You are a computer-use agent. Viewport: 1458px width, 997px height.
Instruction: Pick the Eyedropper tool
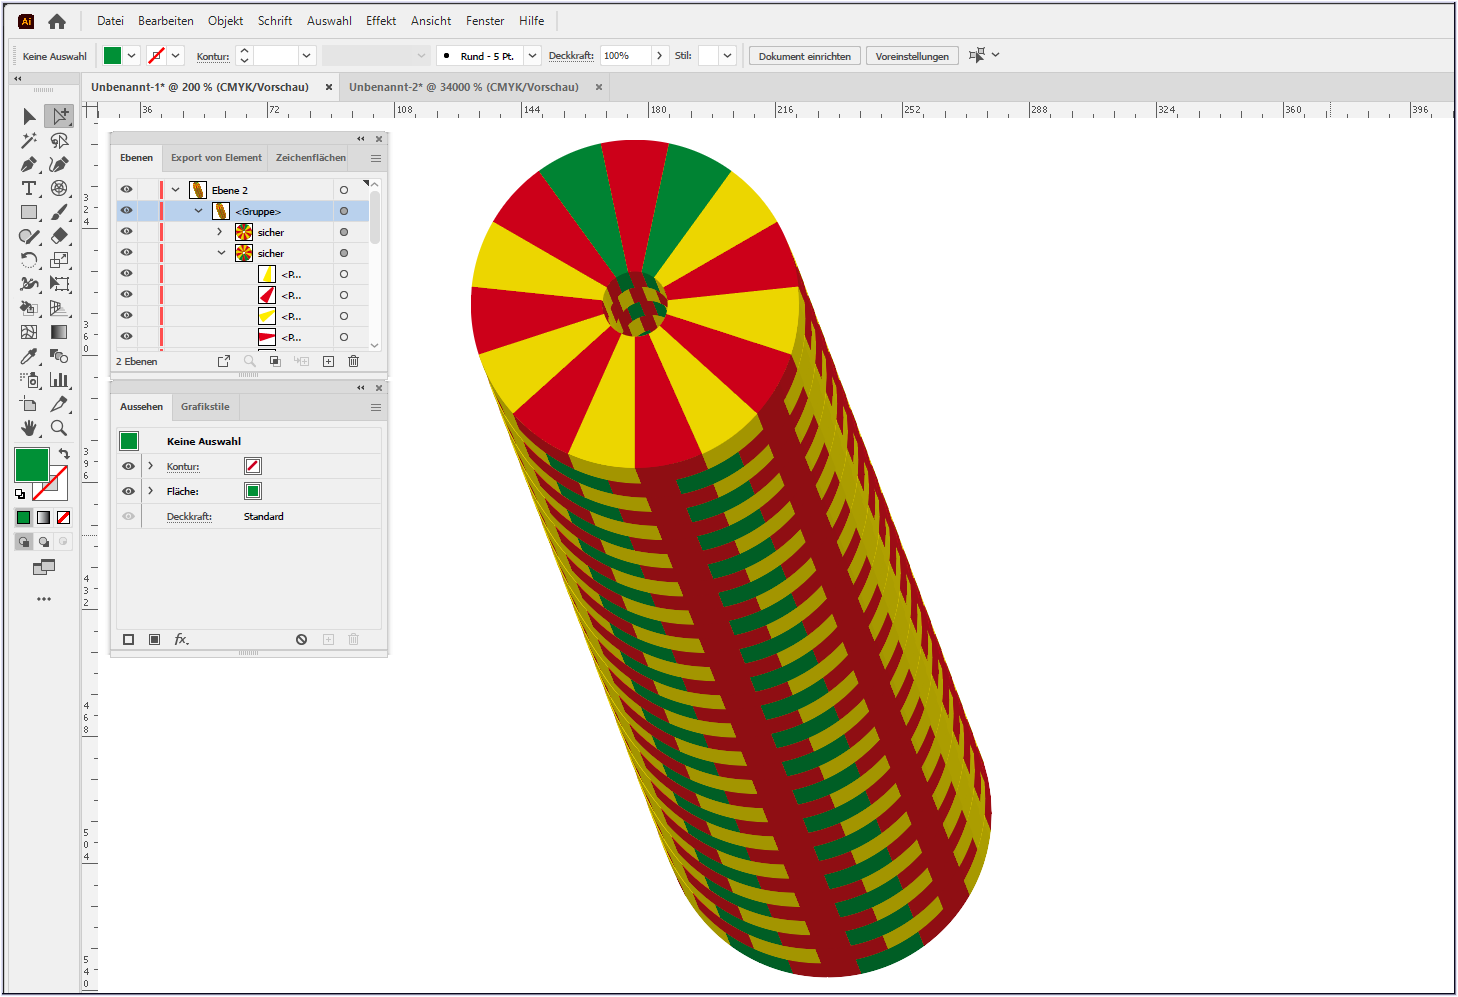click(x=27, y=356)
